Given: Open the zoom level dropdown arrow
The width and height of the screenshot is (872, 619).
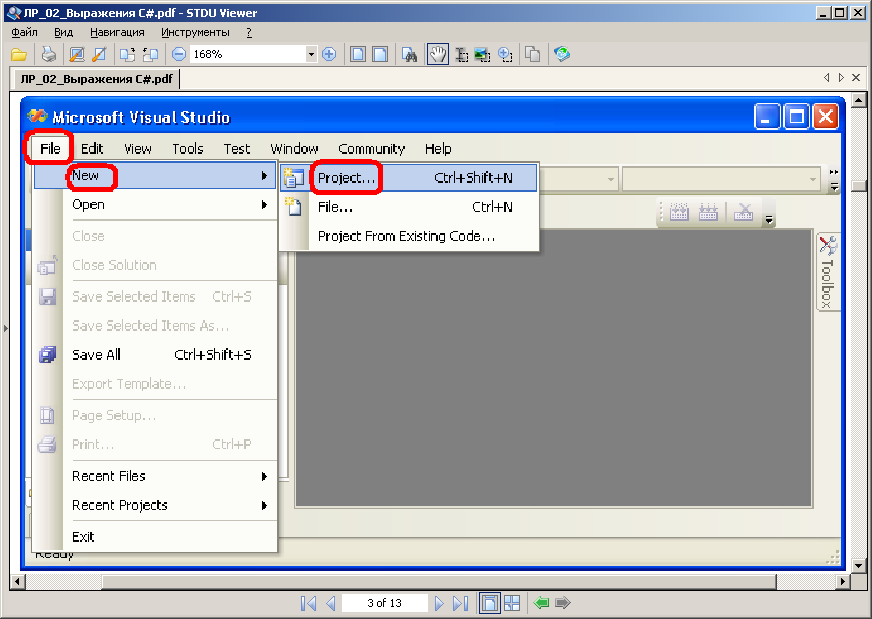Looking at the screenshot, I should 311,55.
